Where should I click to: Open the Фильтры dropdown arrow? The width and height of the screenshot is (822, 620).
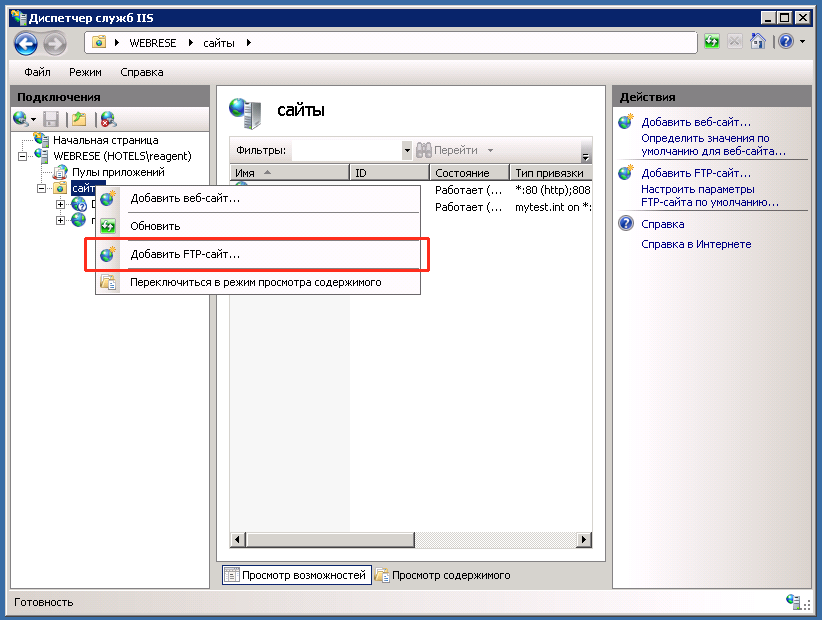407,150
